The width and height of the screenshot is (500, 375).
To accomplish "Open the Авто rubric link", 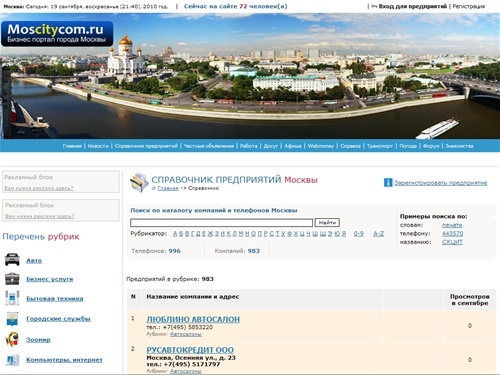I will click(34, 260).
